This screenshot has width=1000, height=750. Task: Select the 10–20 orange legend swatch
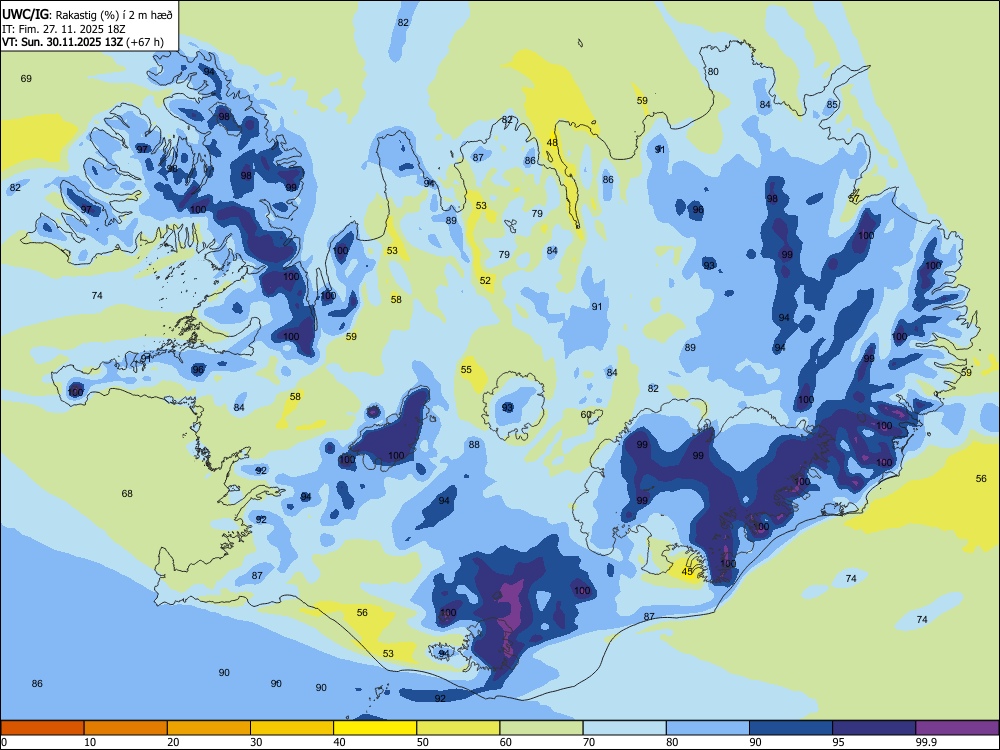[126, 728]
